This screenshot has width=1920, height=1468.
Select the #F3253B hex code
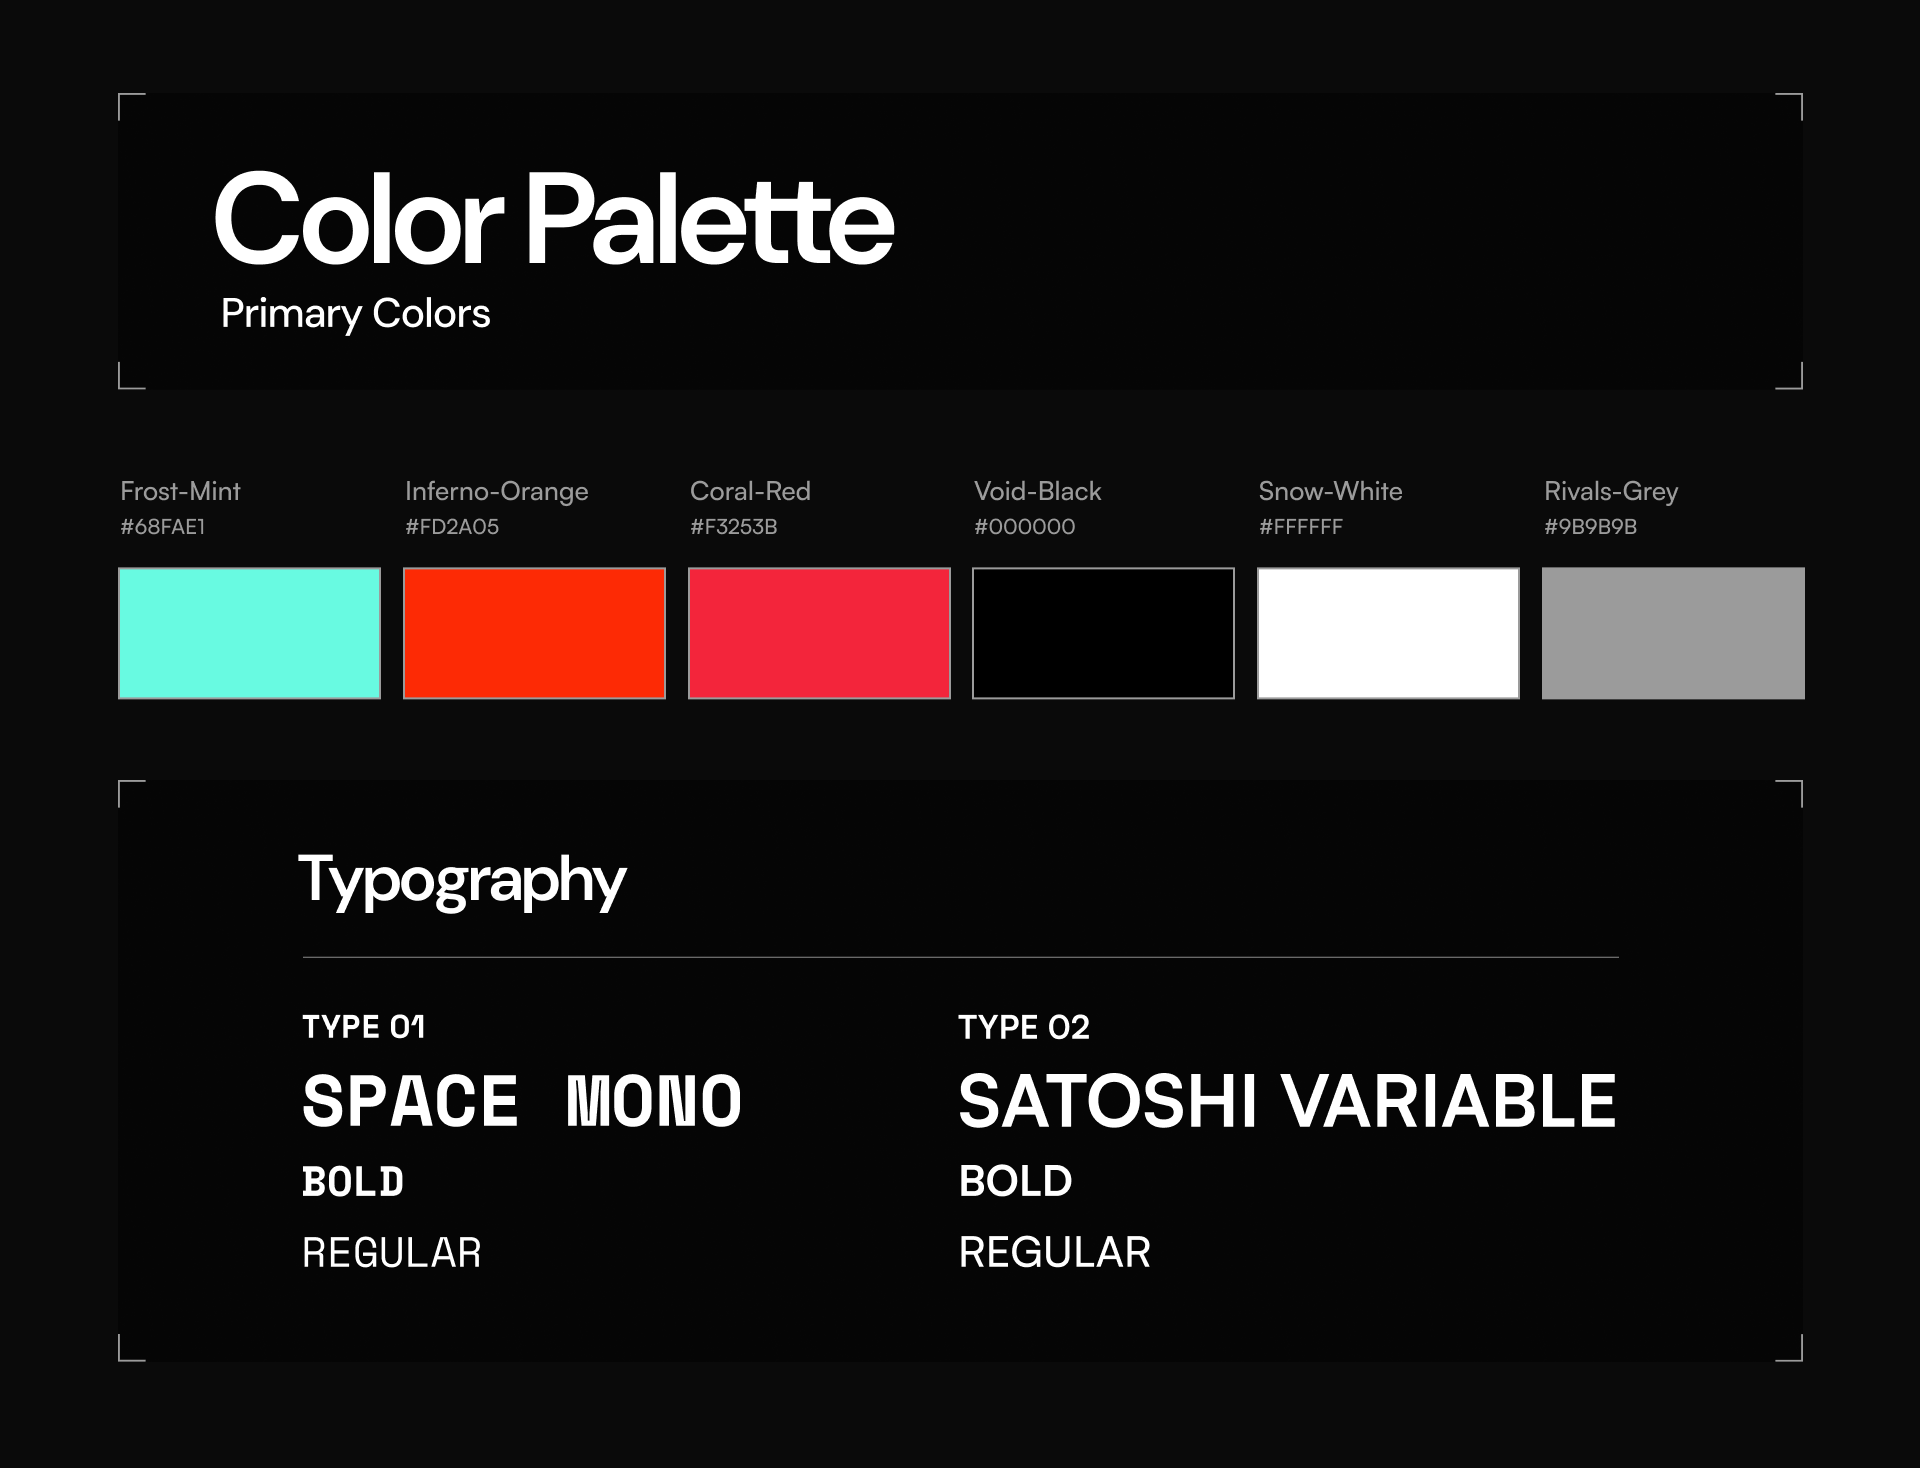734,527
